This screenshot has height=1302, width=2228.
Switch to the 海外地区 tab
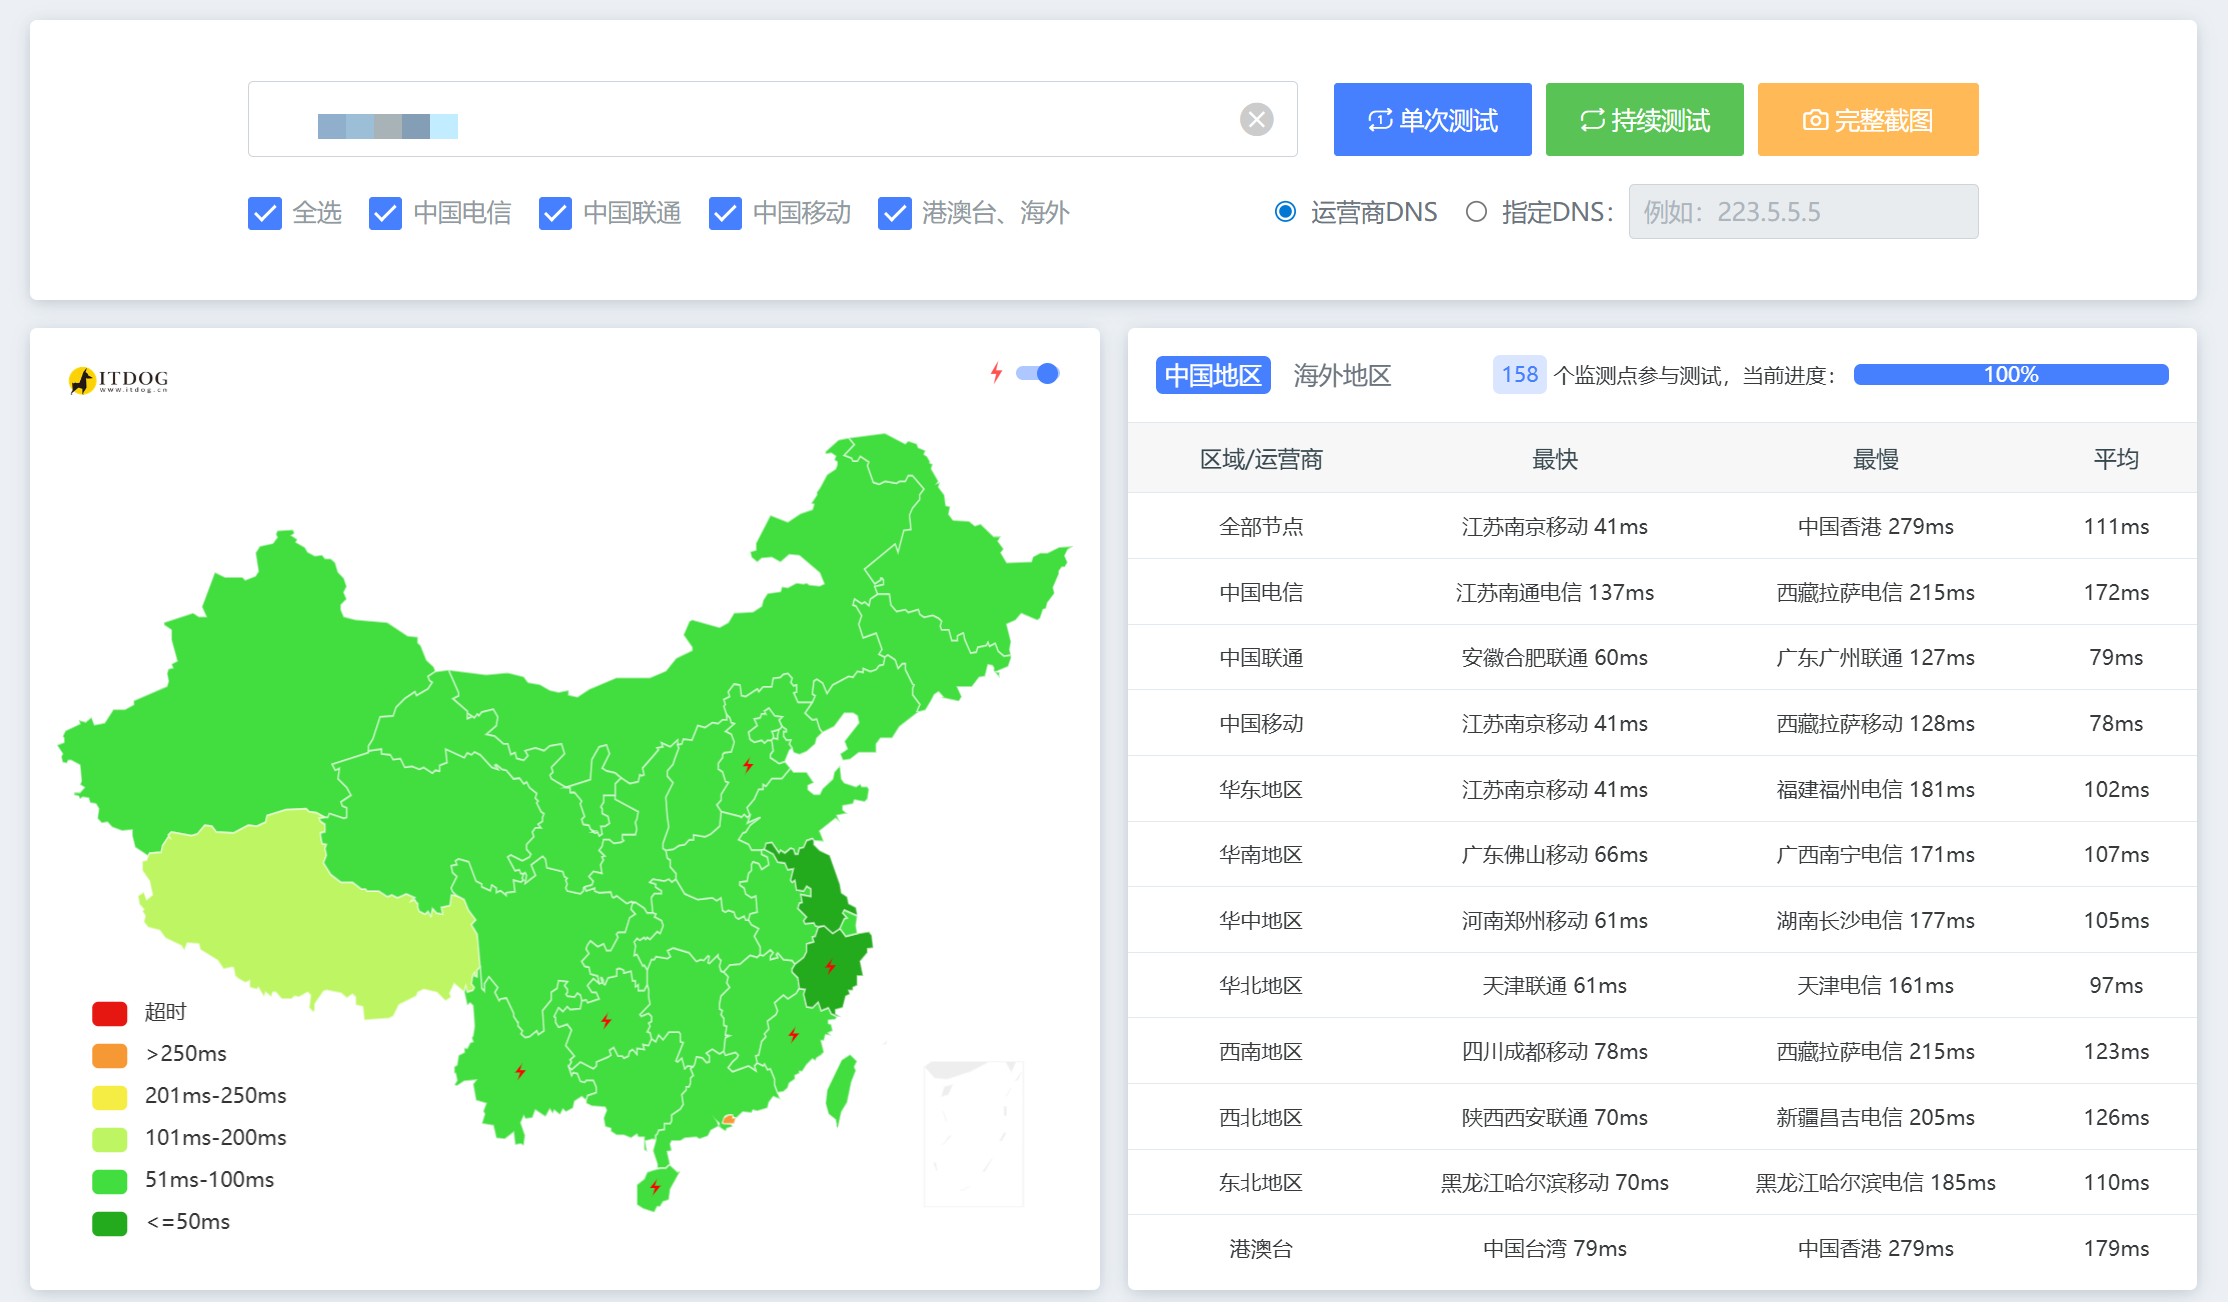point(1342,376)
